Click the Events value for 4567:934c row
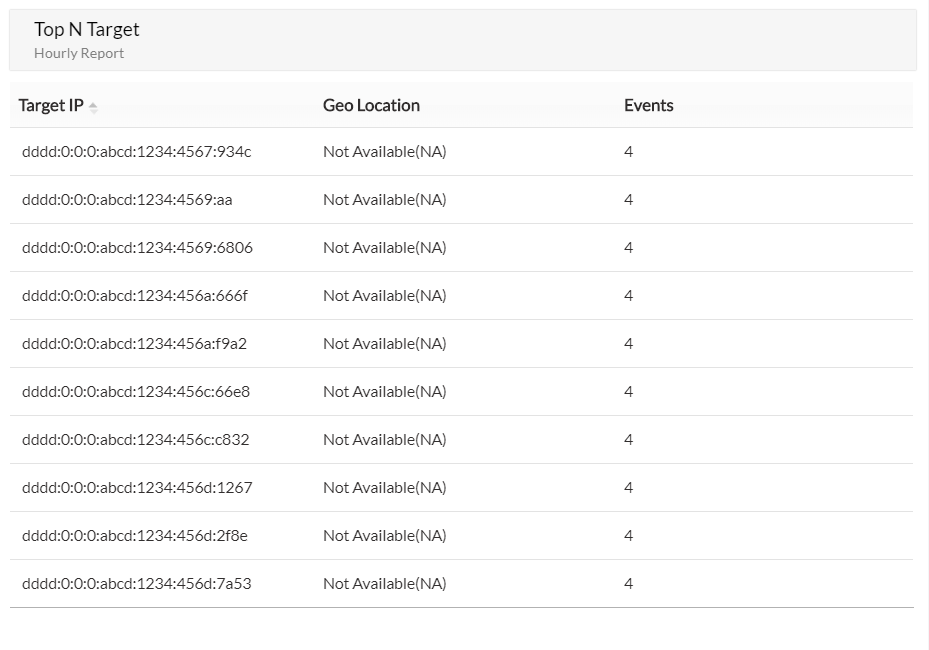The width and height of the screenshot is (929, 650). point(628,152)
